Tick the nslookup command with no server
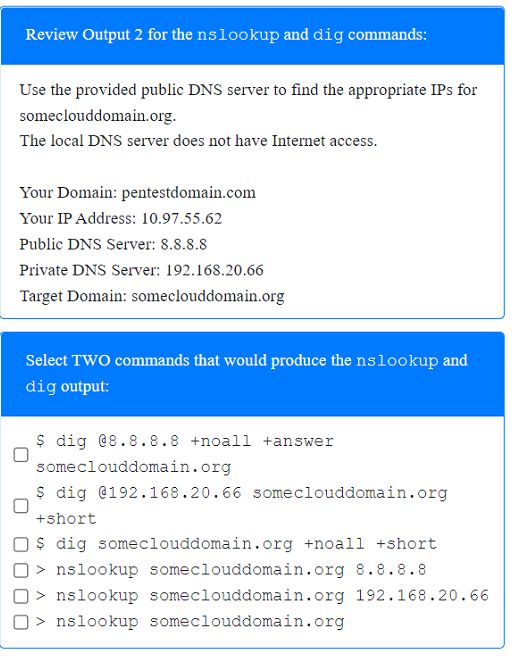The width and height of the screenshot is (521, 670). tap(21, 622)
